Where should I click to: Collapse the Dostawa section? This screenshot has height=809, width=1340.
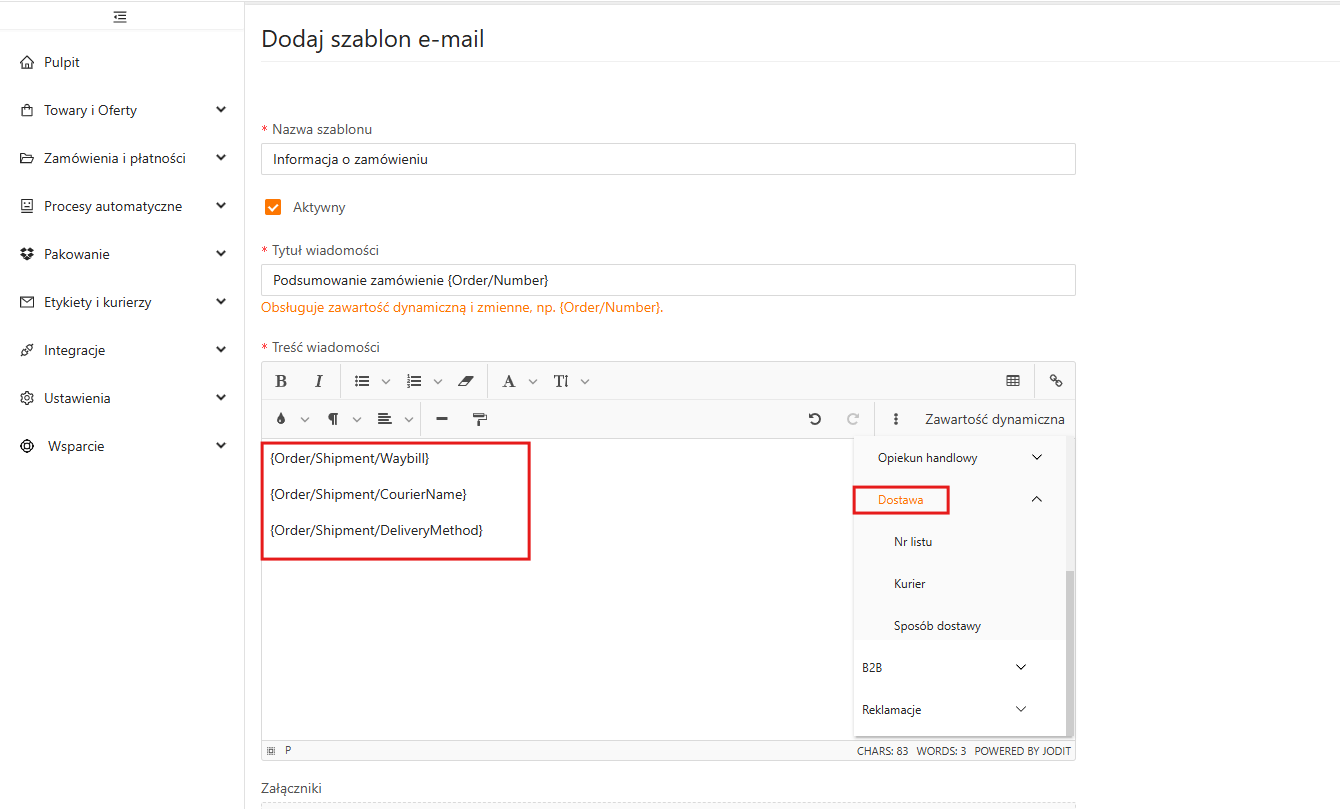1036,499
